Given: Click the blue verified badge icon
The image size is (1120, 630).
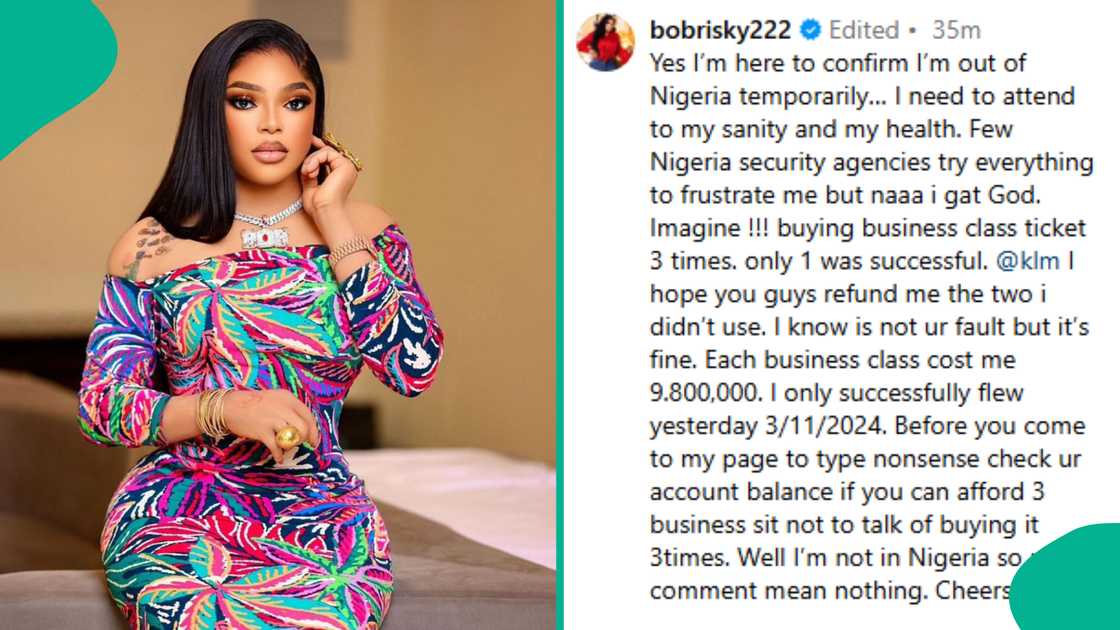Looking at the screenshot, I should pos(810,30).
